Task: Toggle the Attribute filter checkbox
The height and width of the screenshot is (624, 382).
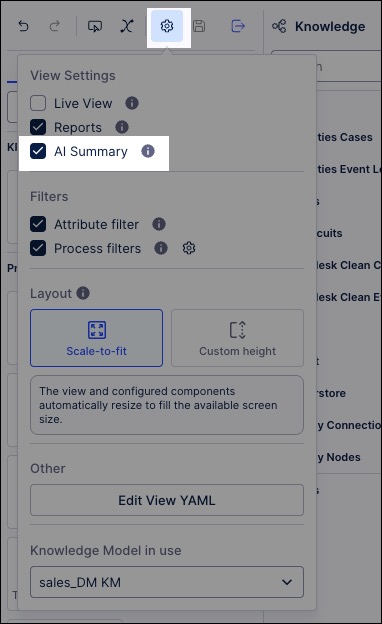Action: 38,224
